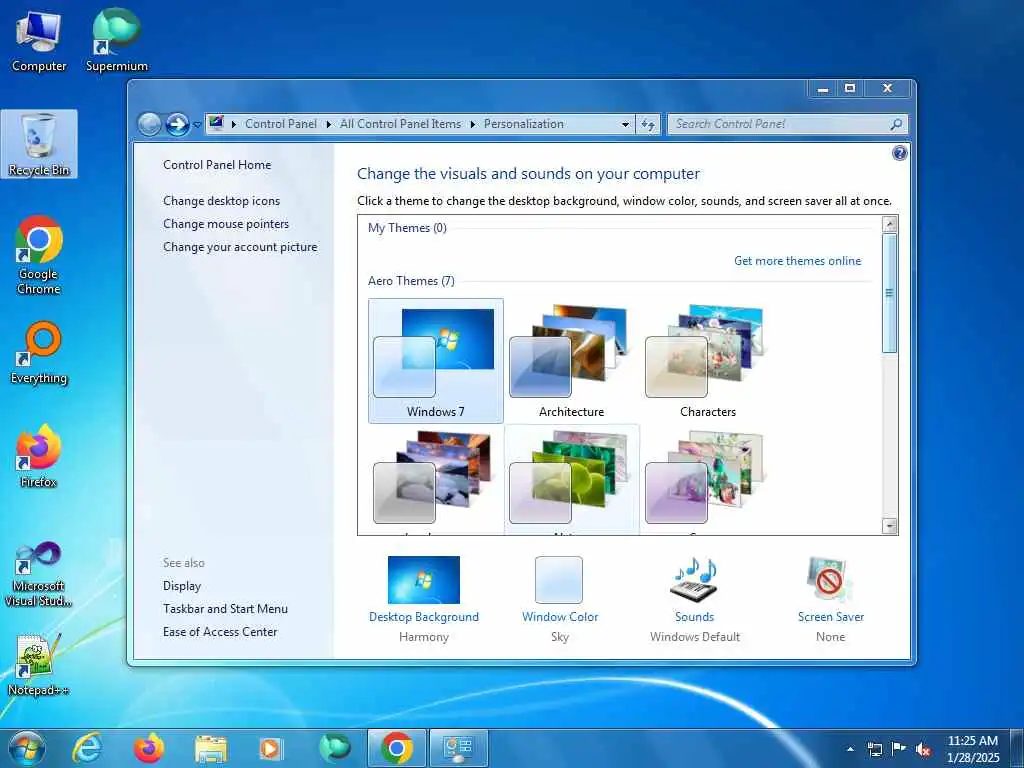Click the theme list scrollbar thumb

(889, 293)
